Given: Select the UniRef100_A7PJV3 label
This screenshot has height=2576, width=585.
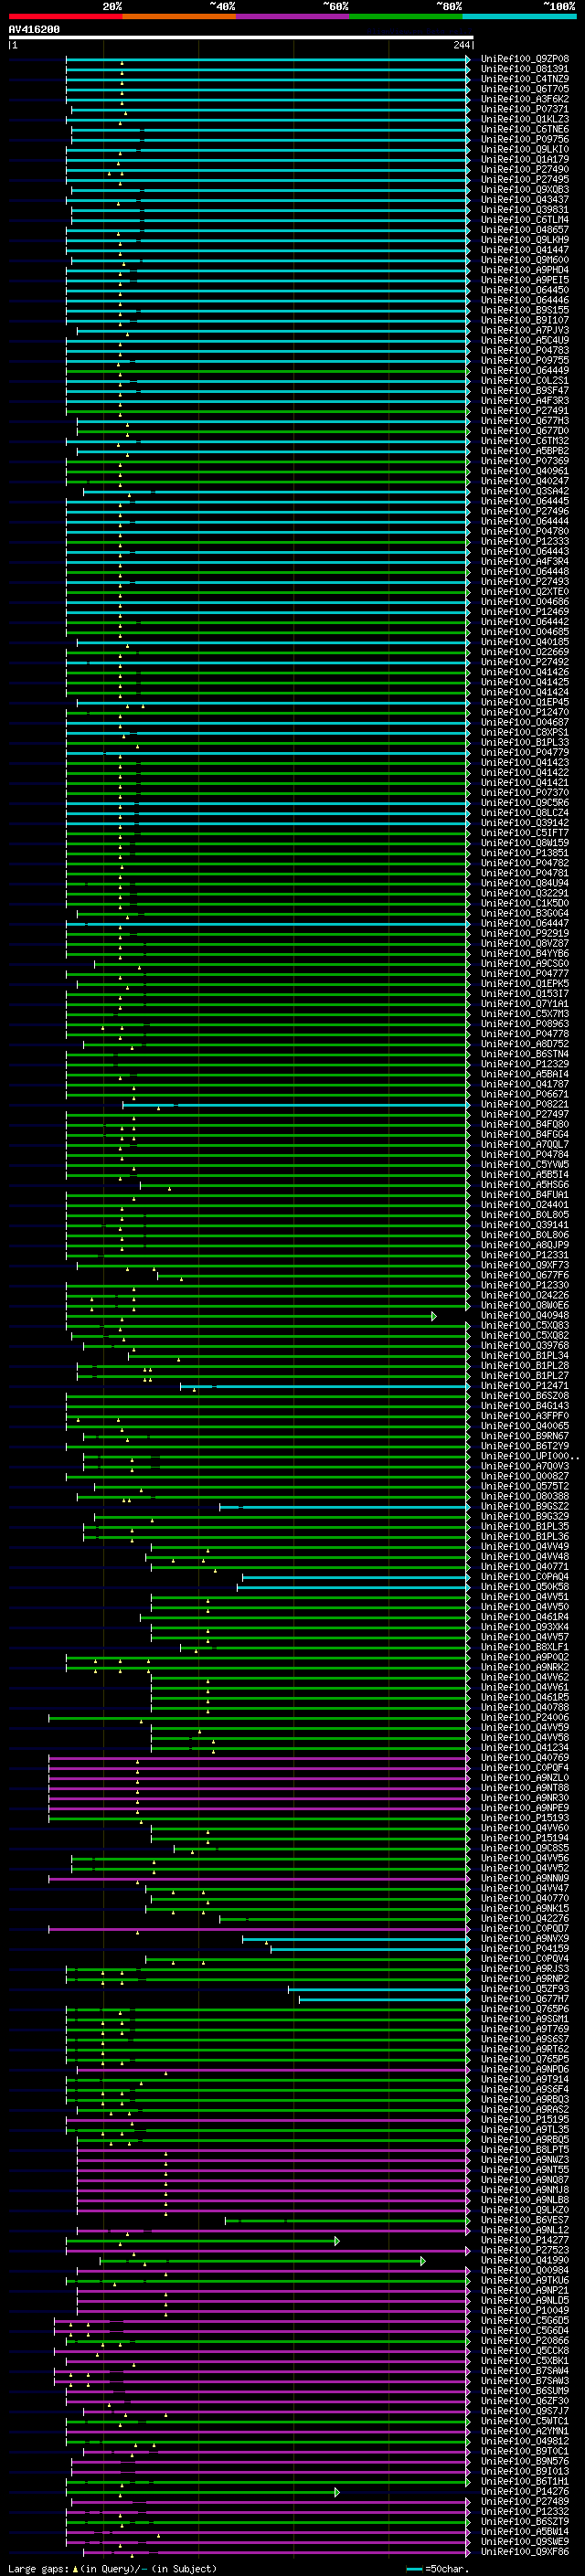Looking at the screenshot, I should (x=525, y=330).
